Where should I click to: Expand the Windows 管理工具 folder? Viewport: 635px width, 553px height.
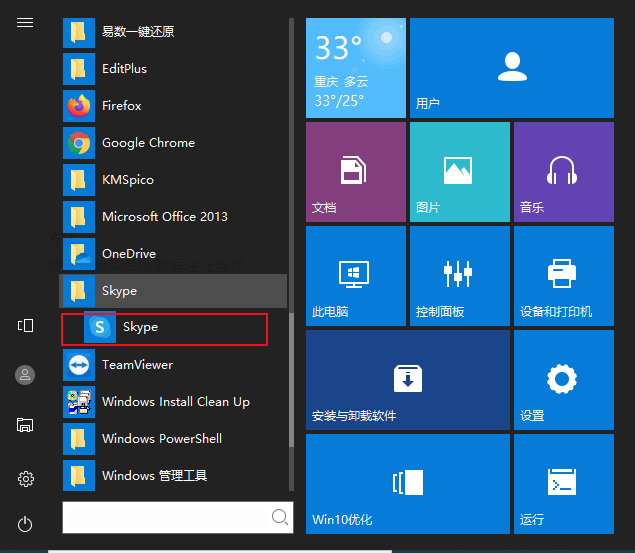[x=174, y=476]
